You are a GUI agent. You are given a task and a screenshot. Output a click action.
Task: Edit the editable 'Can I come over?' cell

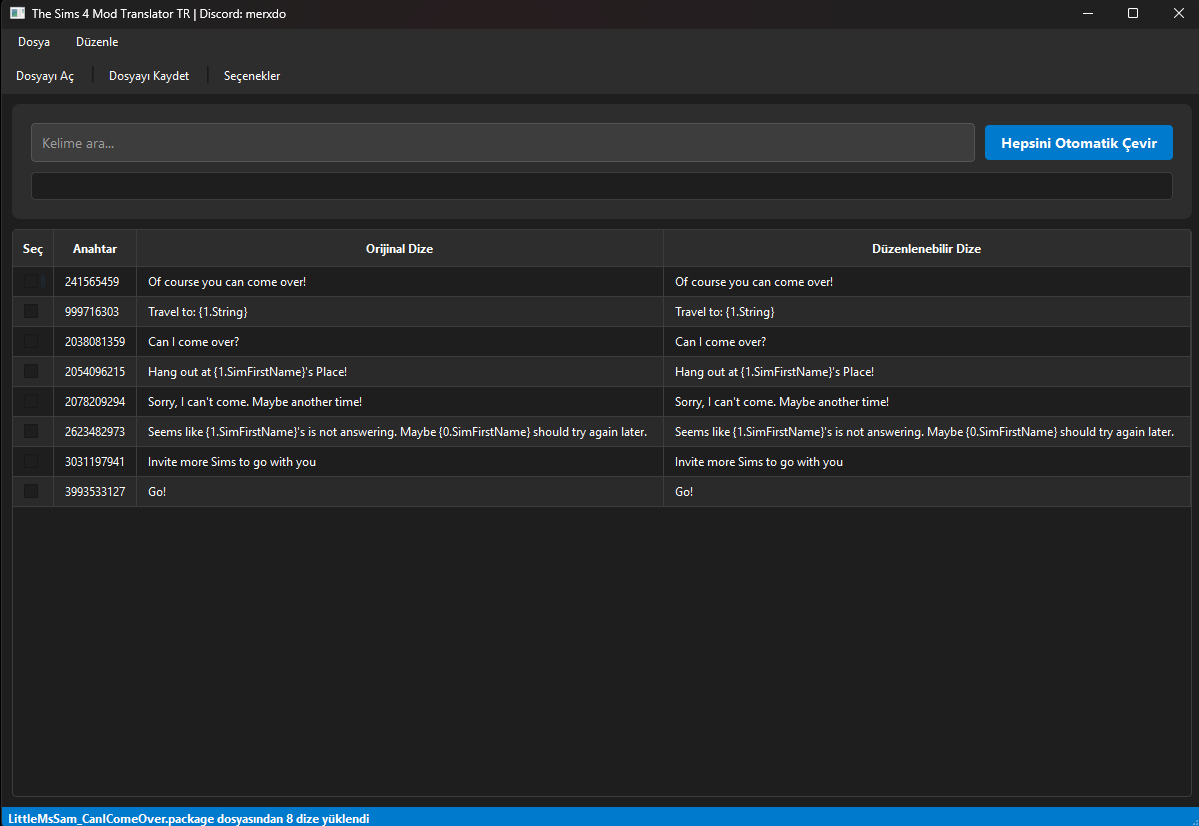tap(926, 342)
